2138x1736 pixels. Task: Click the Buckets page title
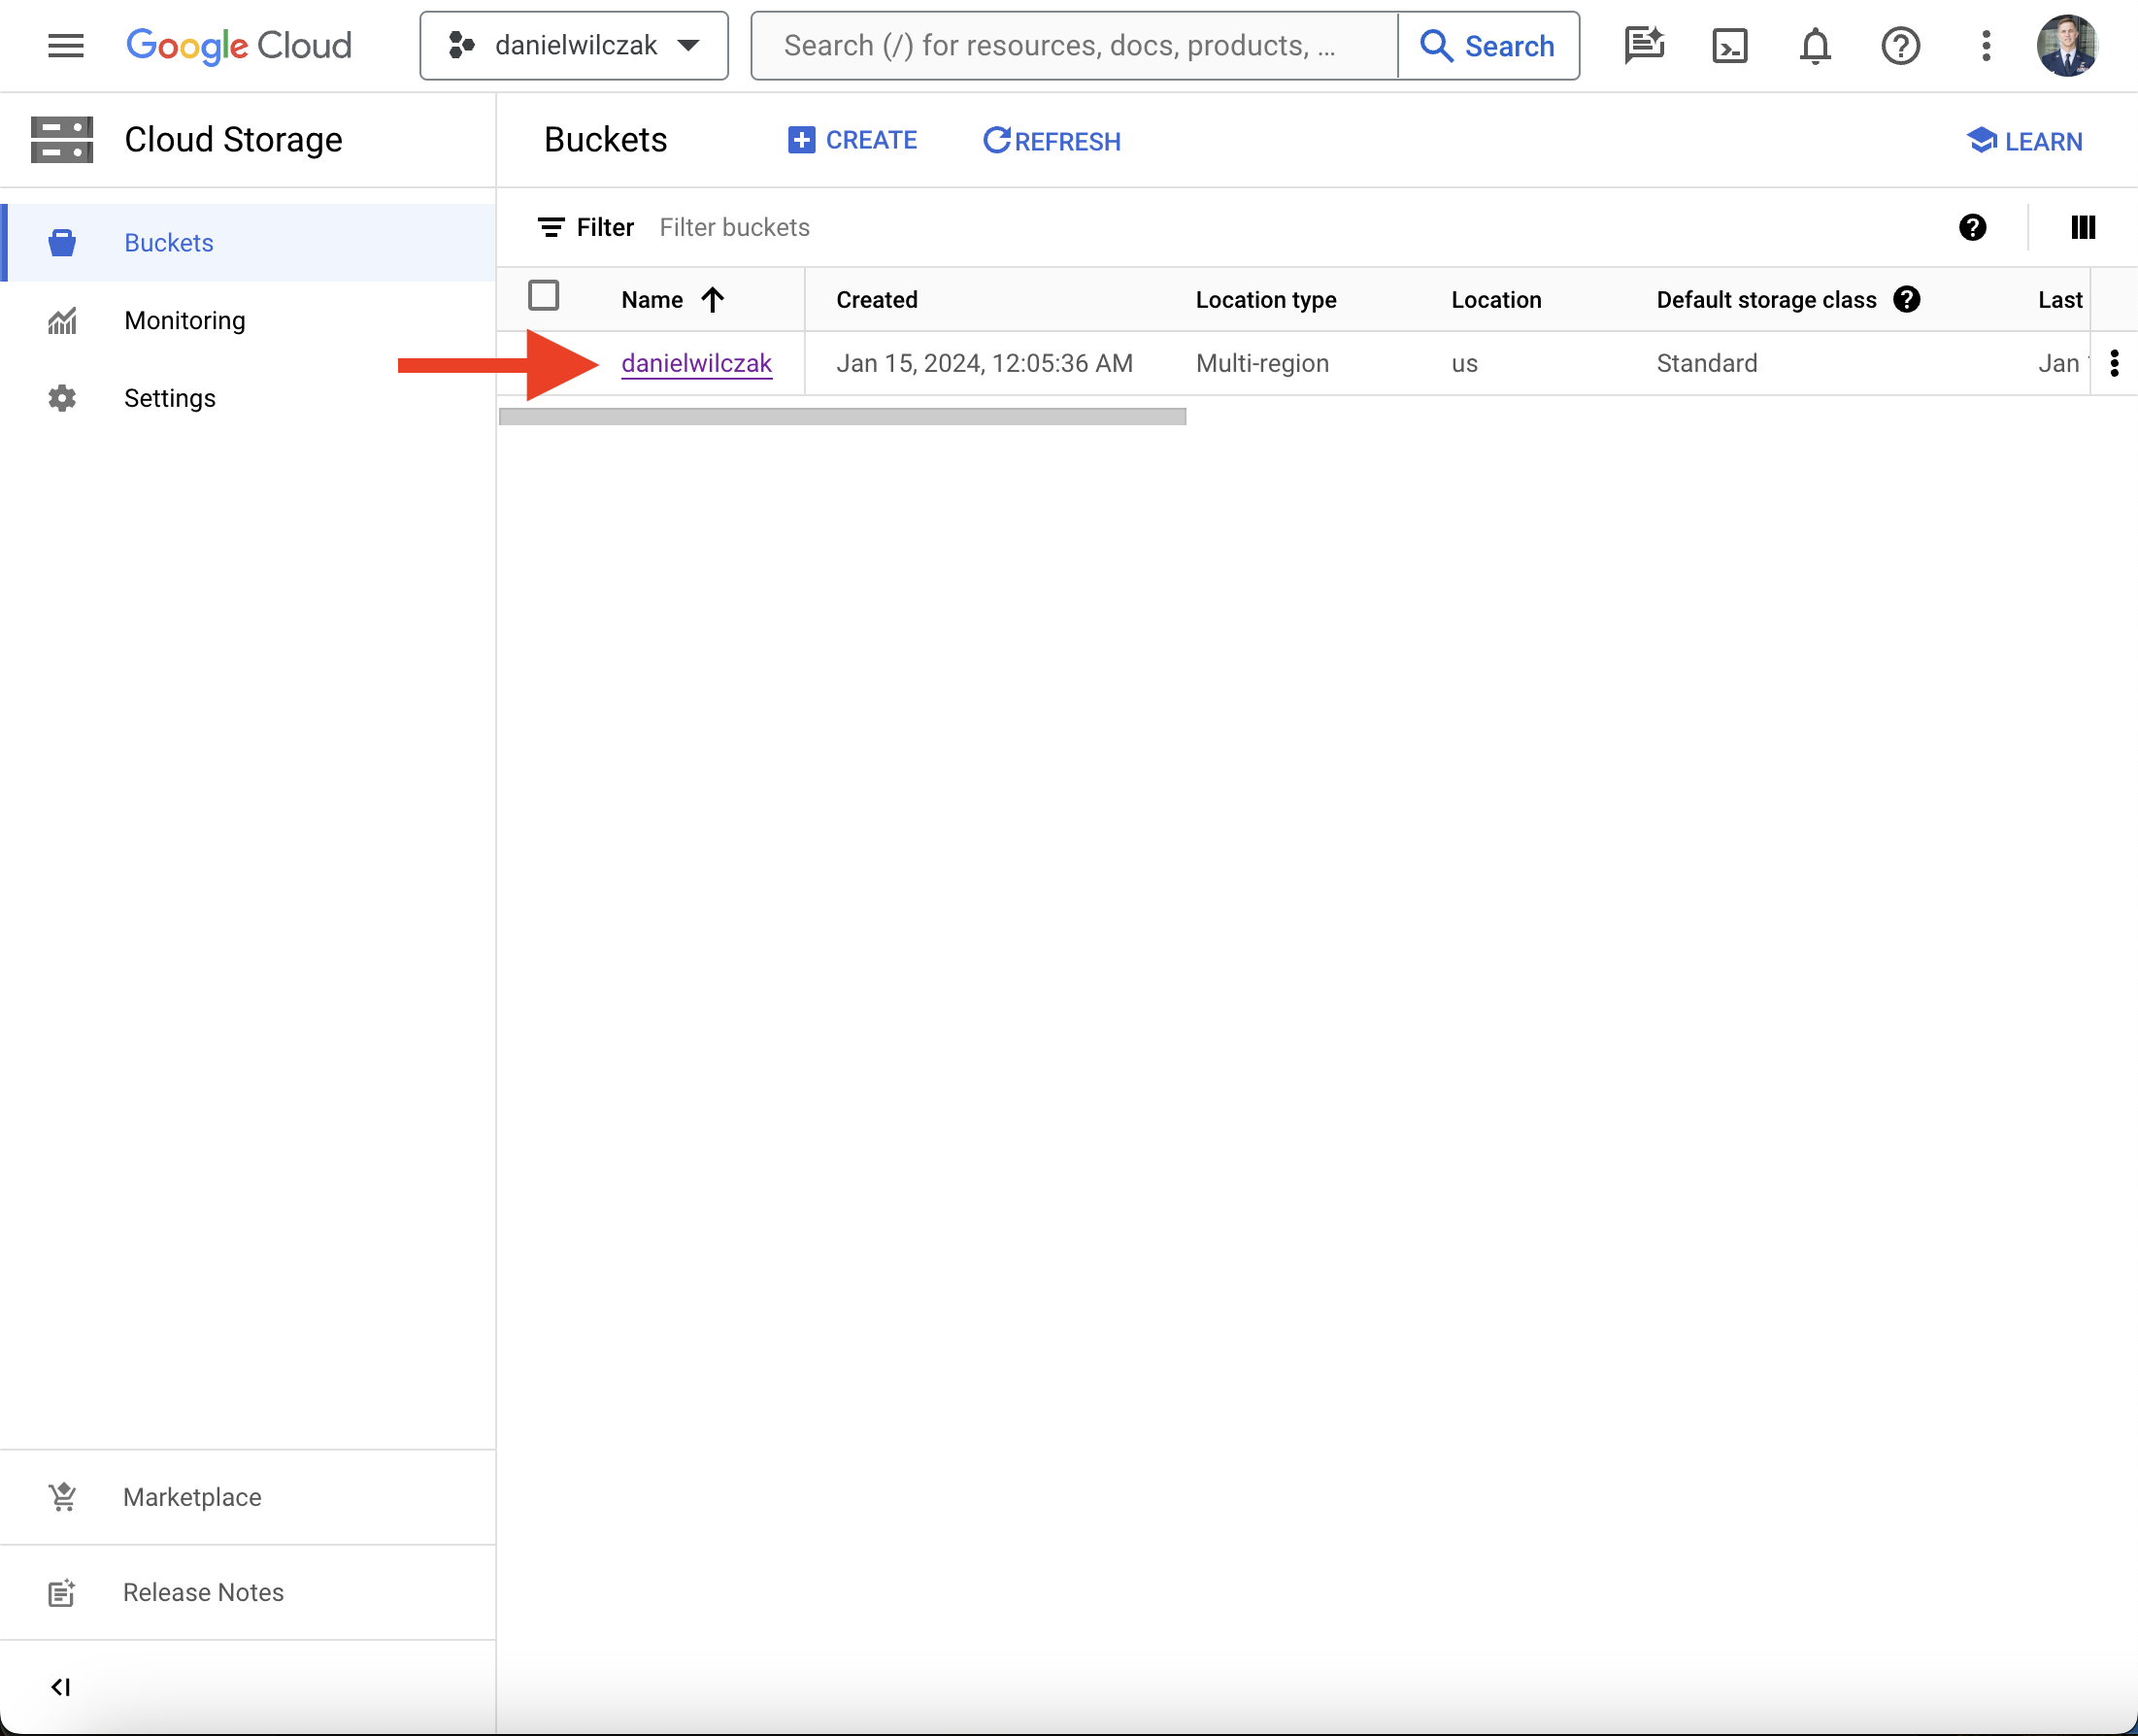click(x=605, y=140)
